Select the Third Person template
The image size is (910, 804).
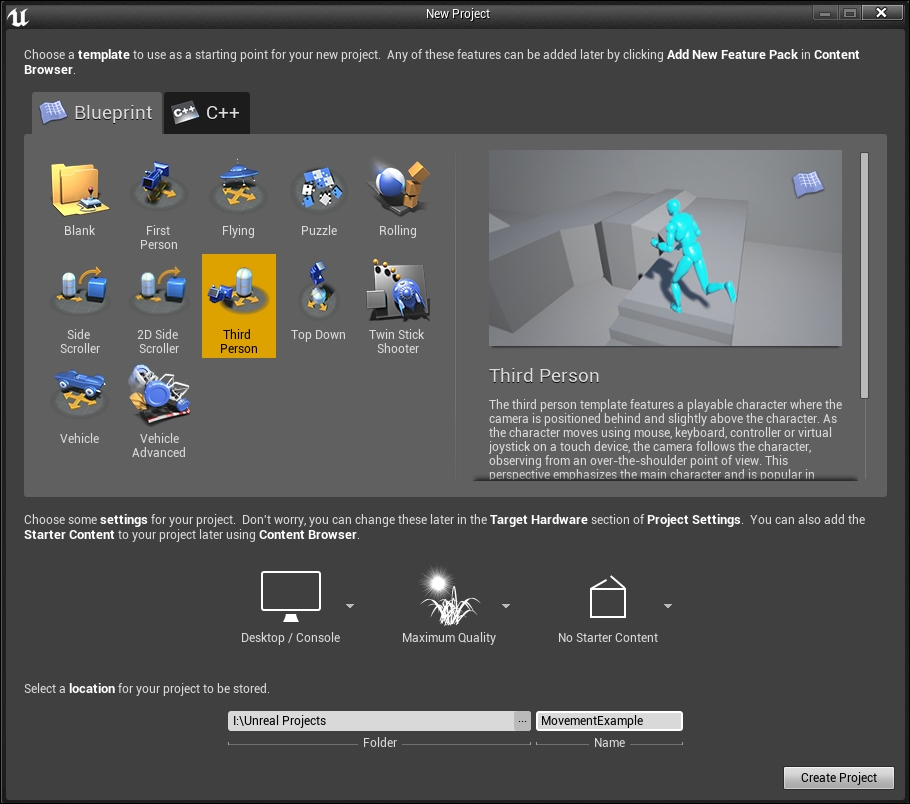239,306
